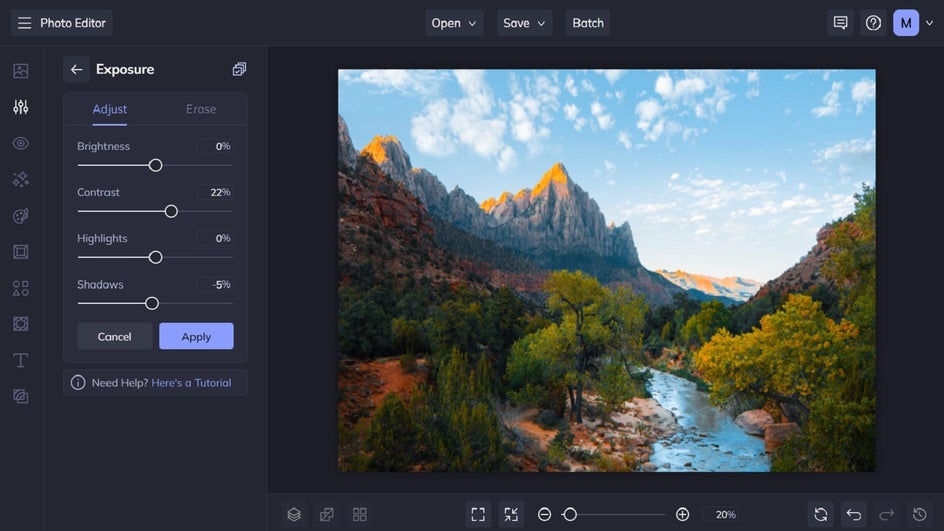Viewport: 944px width, 531px height.
Task: Open the Image Manager sidebar icon
Action: pos(20,70)
